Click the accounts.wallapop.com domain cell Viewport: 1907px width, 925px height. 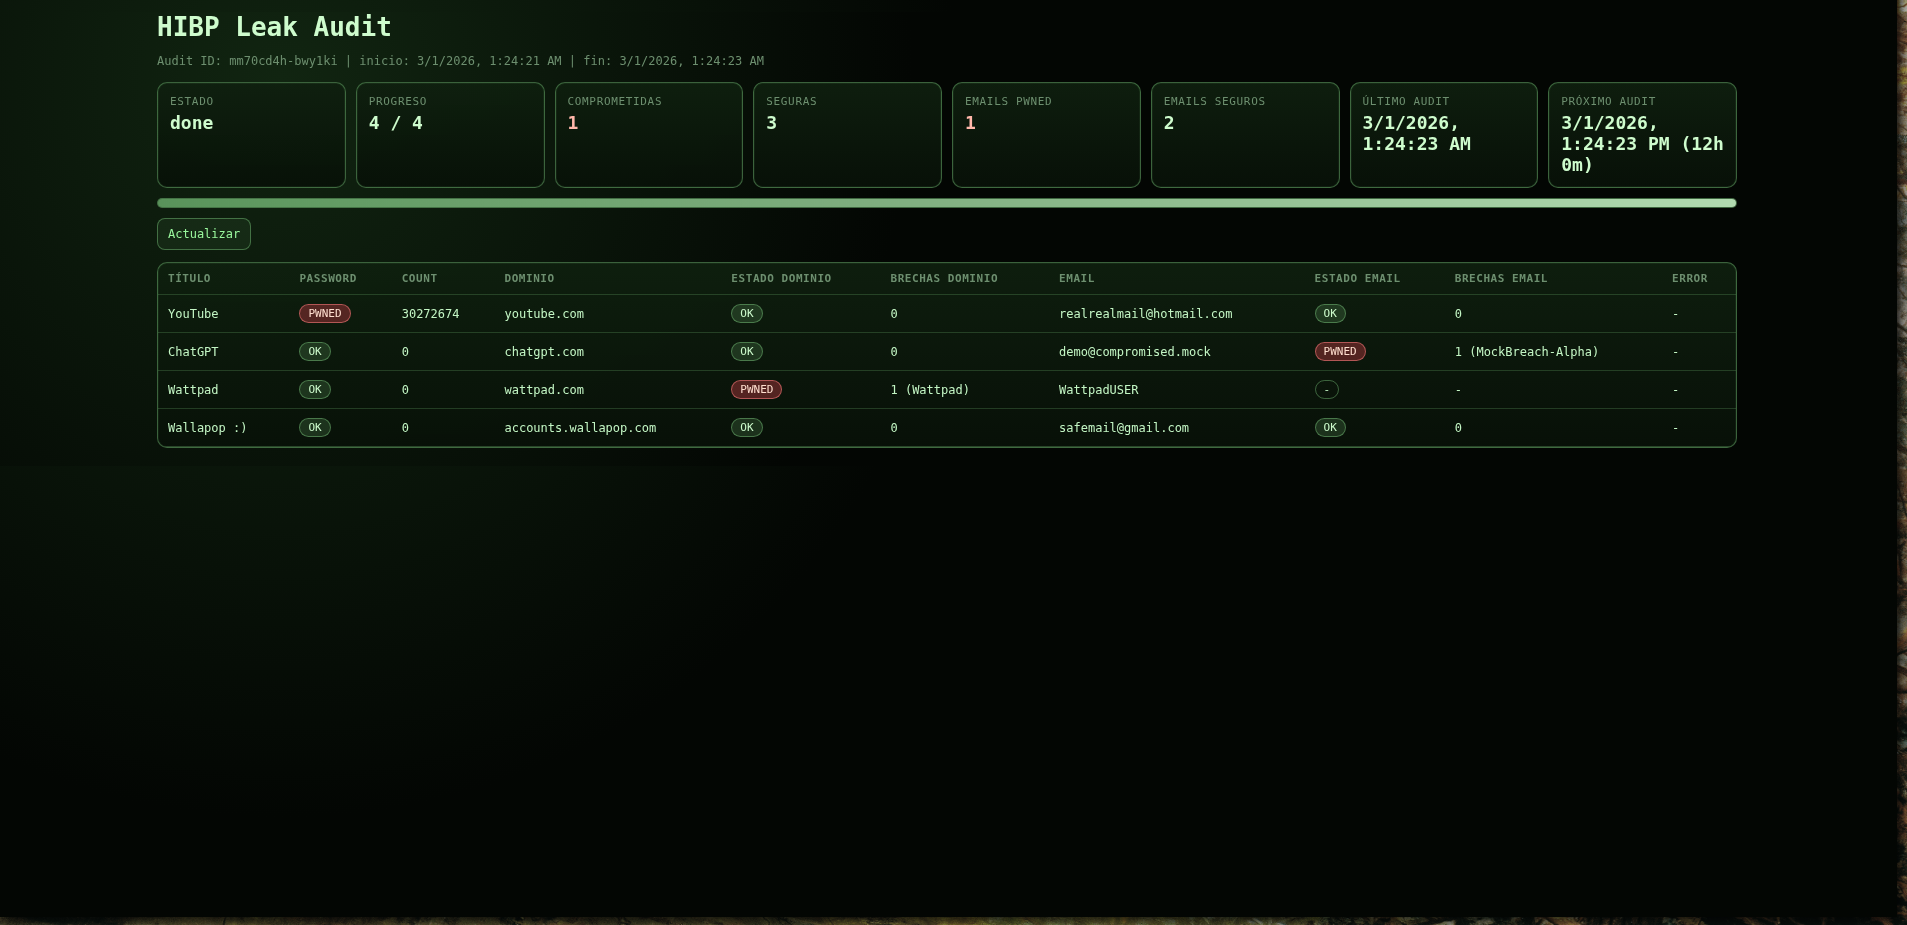coord(580,428)
